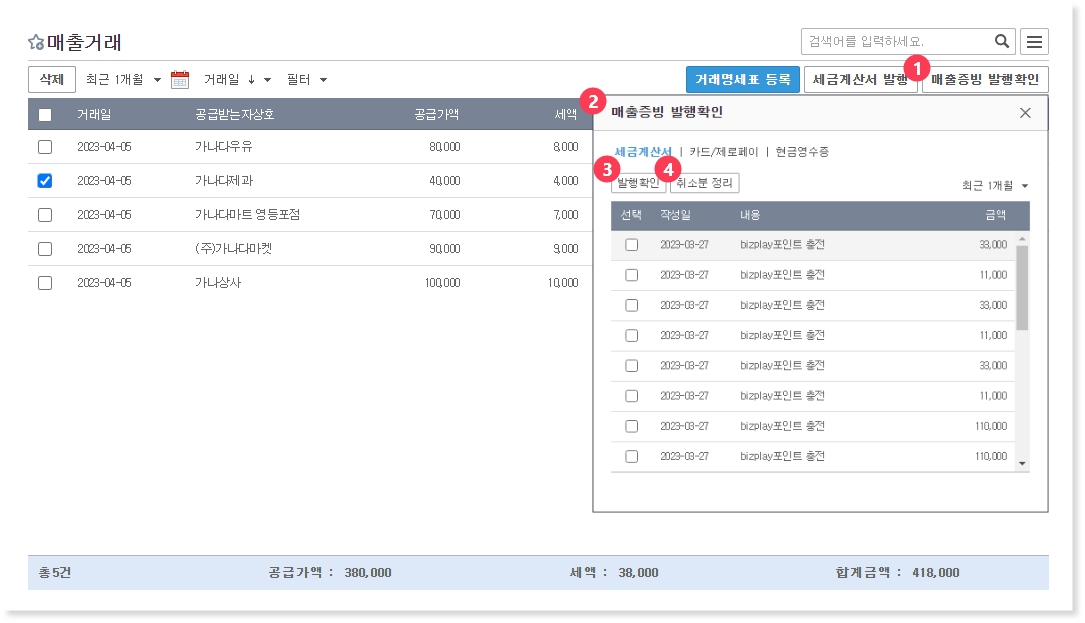Close the 매출증빙 발행확인 panel

[x=1025, y=112]
